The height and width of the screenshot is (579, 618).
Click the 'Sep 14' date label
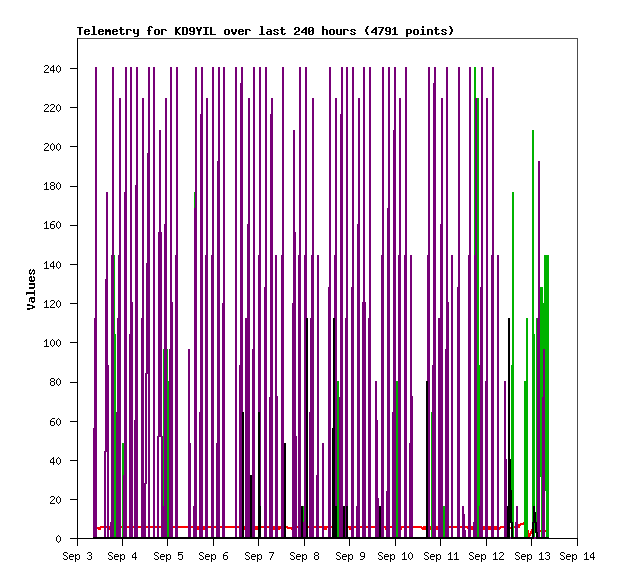tap(577, 557)
